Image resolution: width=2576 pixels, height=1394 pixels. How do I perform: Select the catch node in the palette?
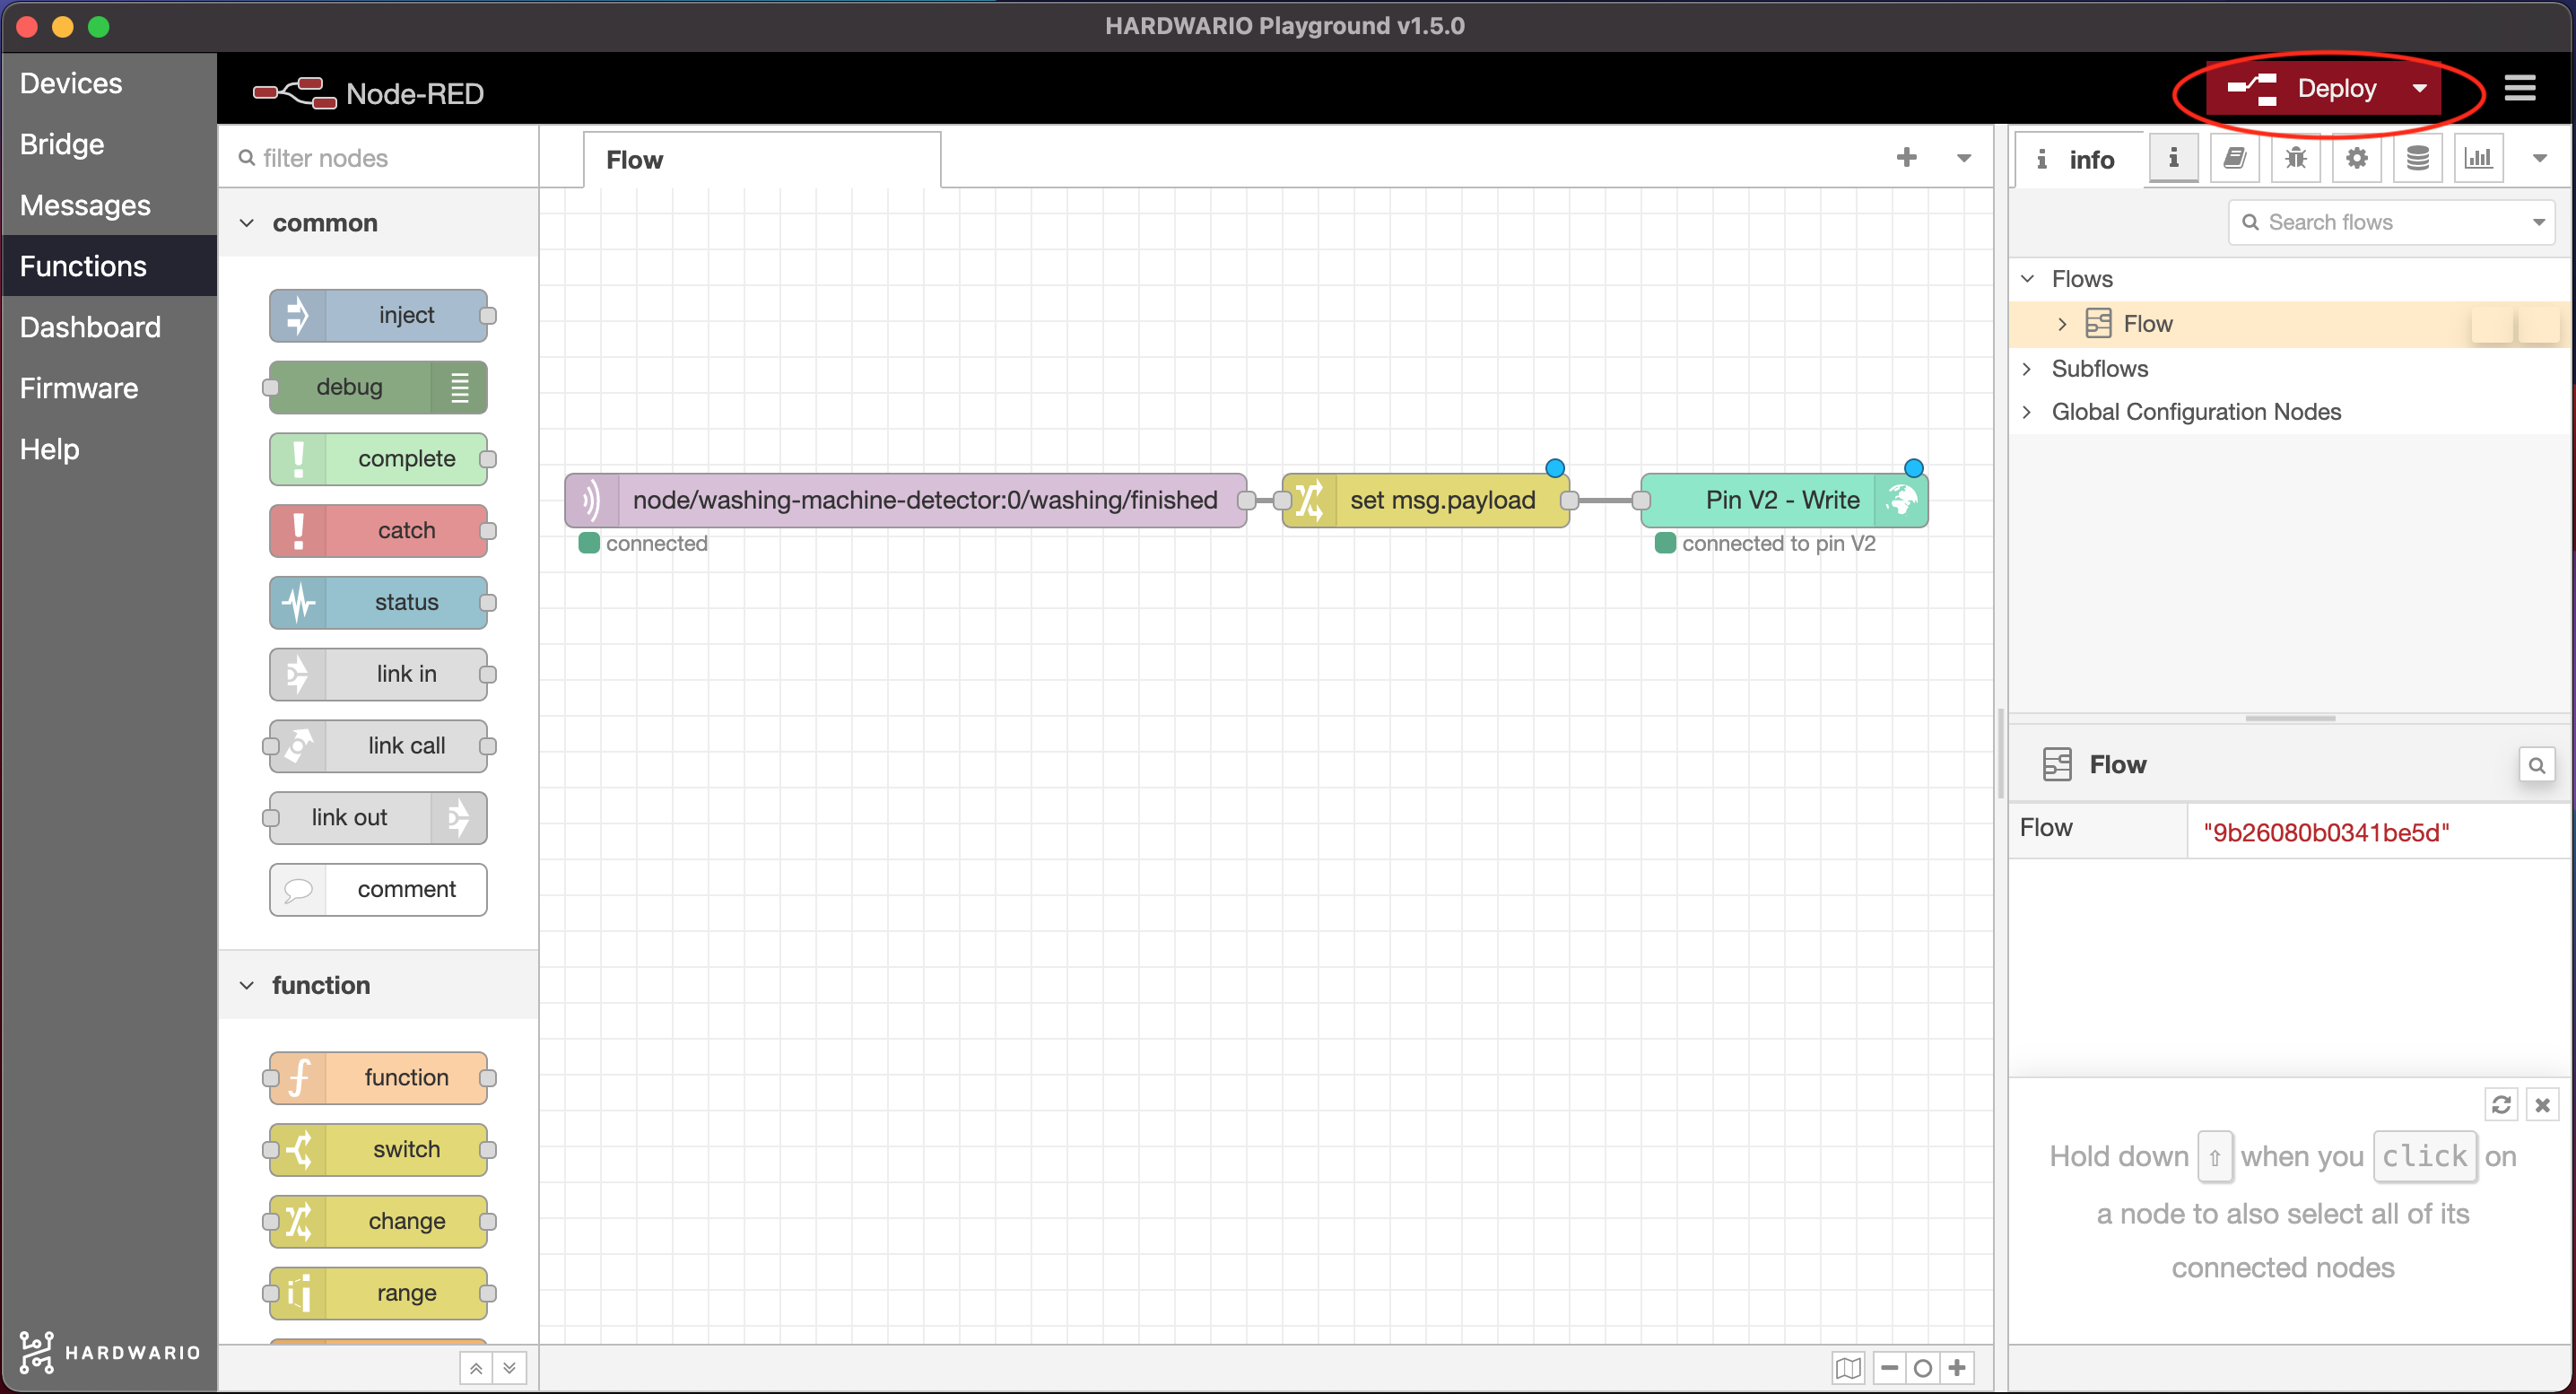coord(378,530)
